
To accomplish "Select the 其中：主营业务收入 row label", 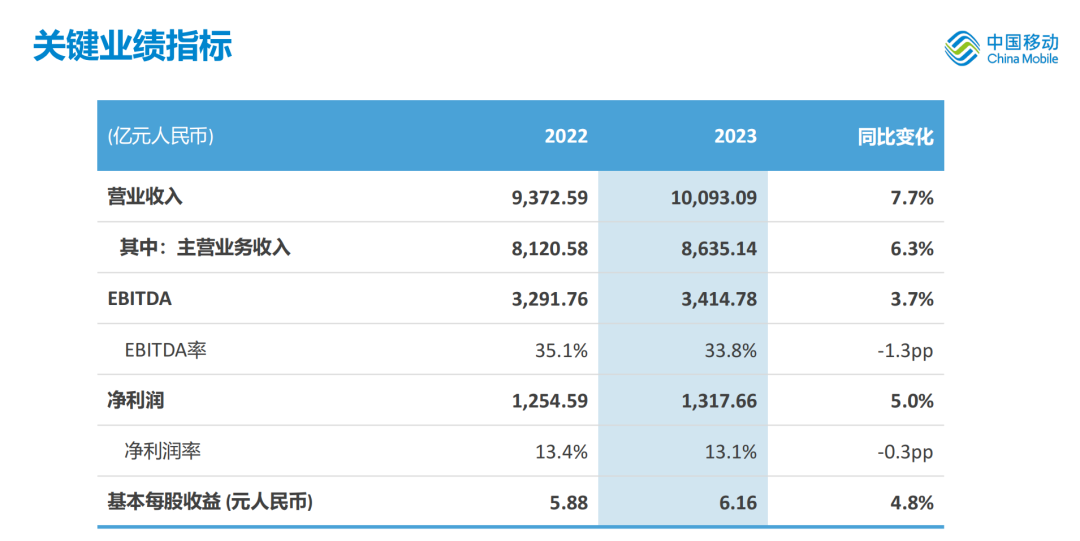I will pos(205,247).
